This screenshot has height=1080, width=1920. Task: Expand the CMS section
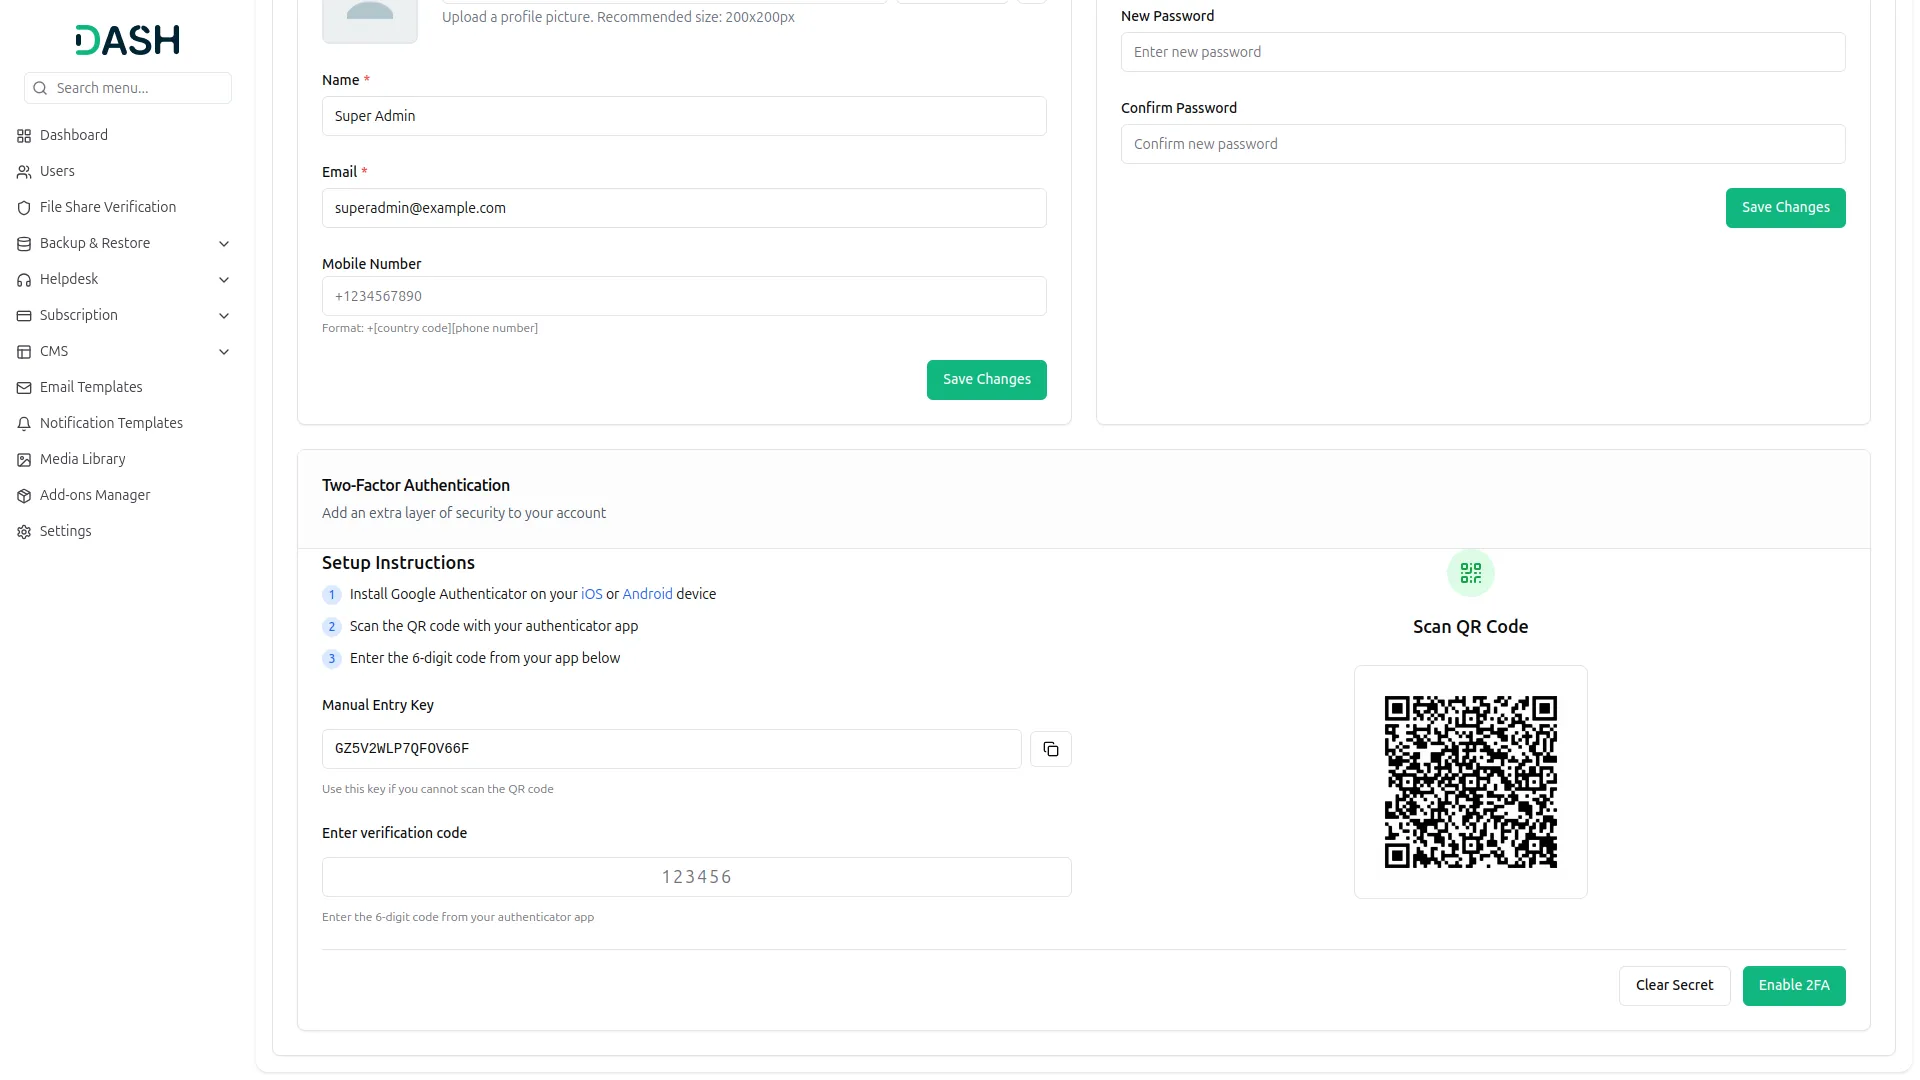click(x=224, y=351)
